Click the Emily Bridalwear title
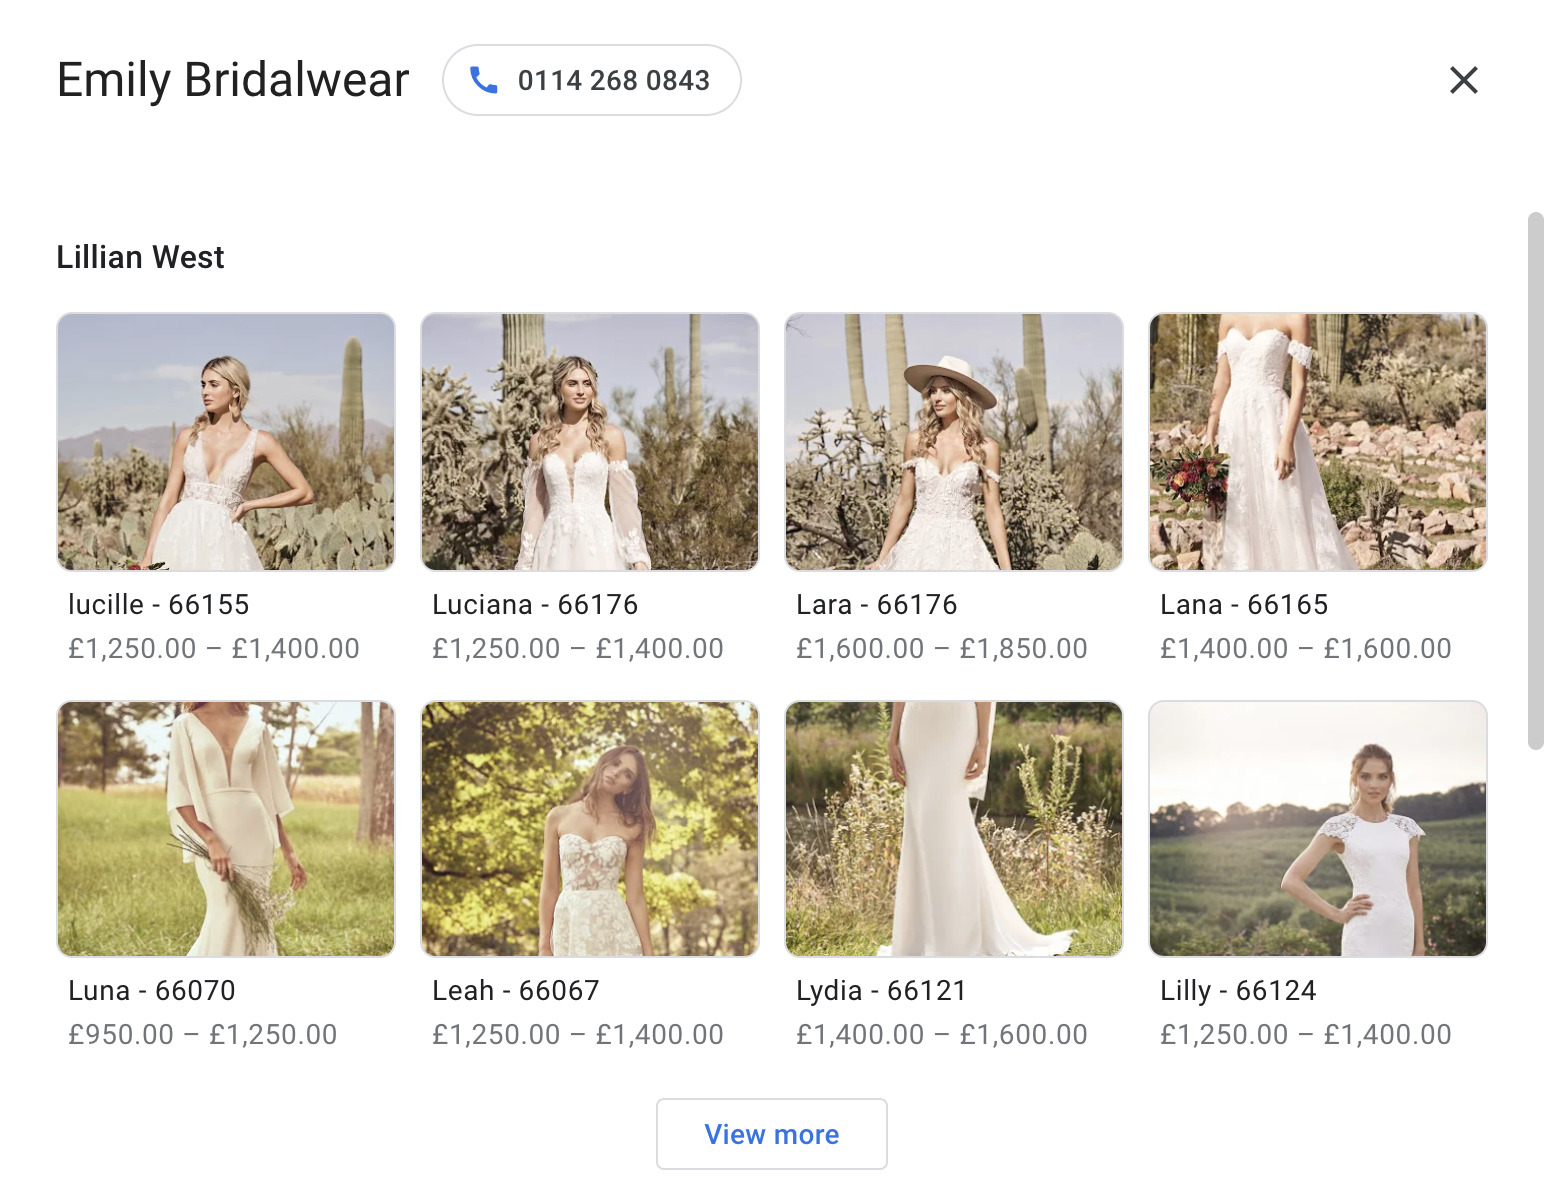 coord(233,80)
